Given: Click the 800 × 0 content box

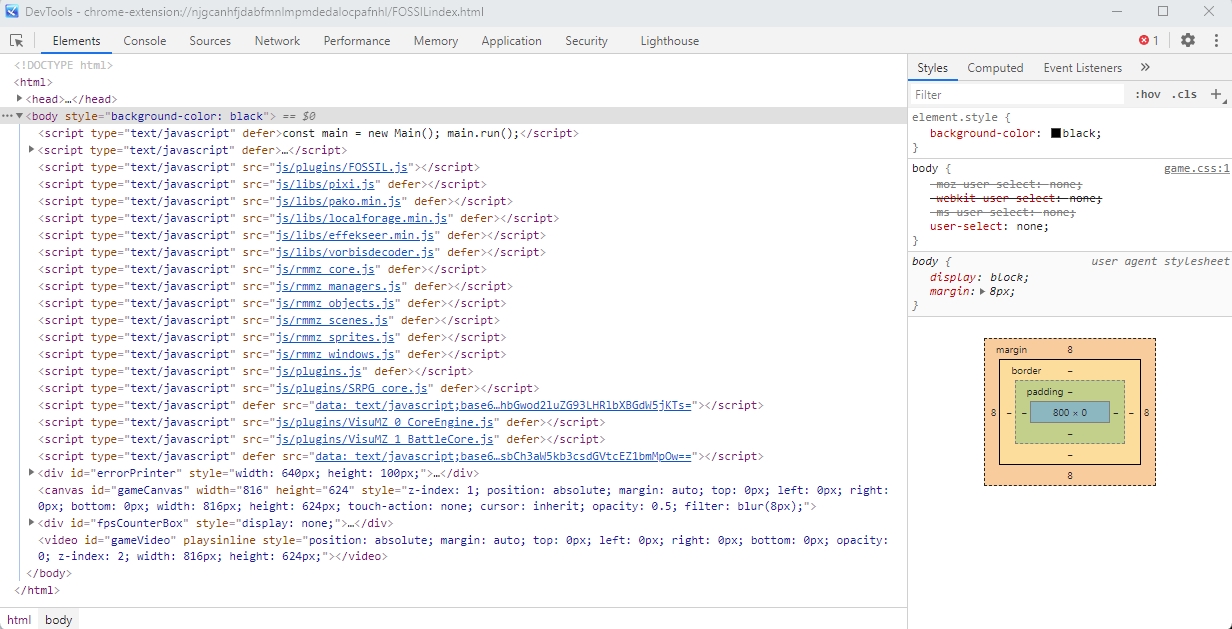Looking at the screenshot, I should point(1069,412).
